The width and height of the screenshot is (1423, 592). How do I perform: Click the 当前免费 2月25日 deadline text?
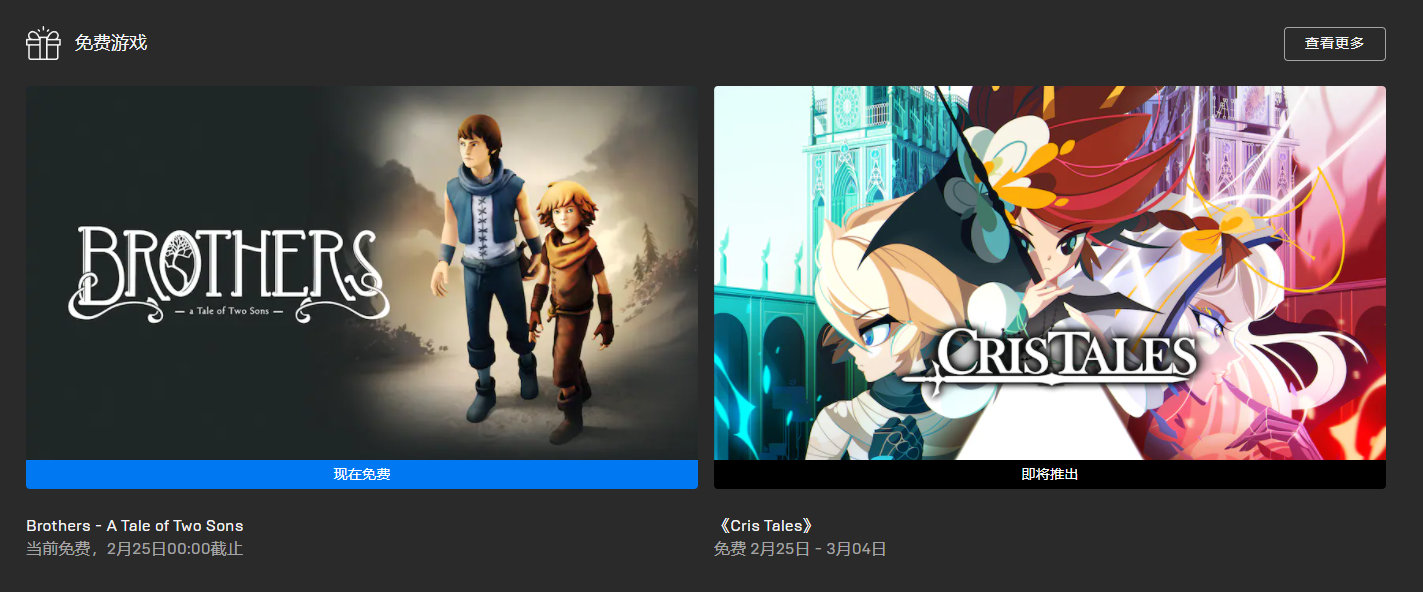point(135,549)
